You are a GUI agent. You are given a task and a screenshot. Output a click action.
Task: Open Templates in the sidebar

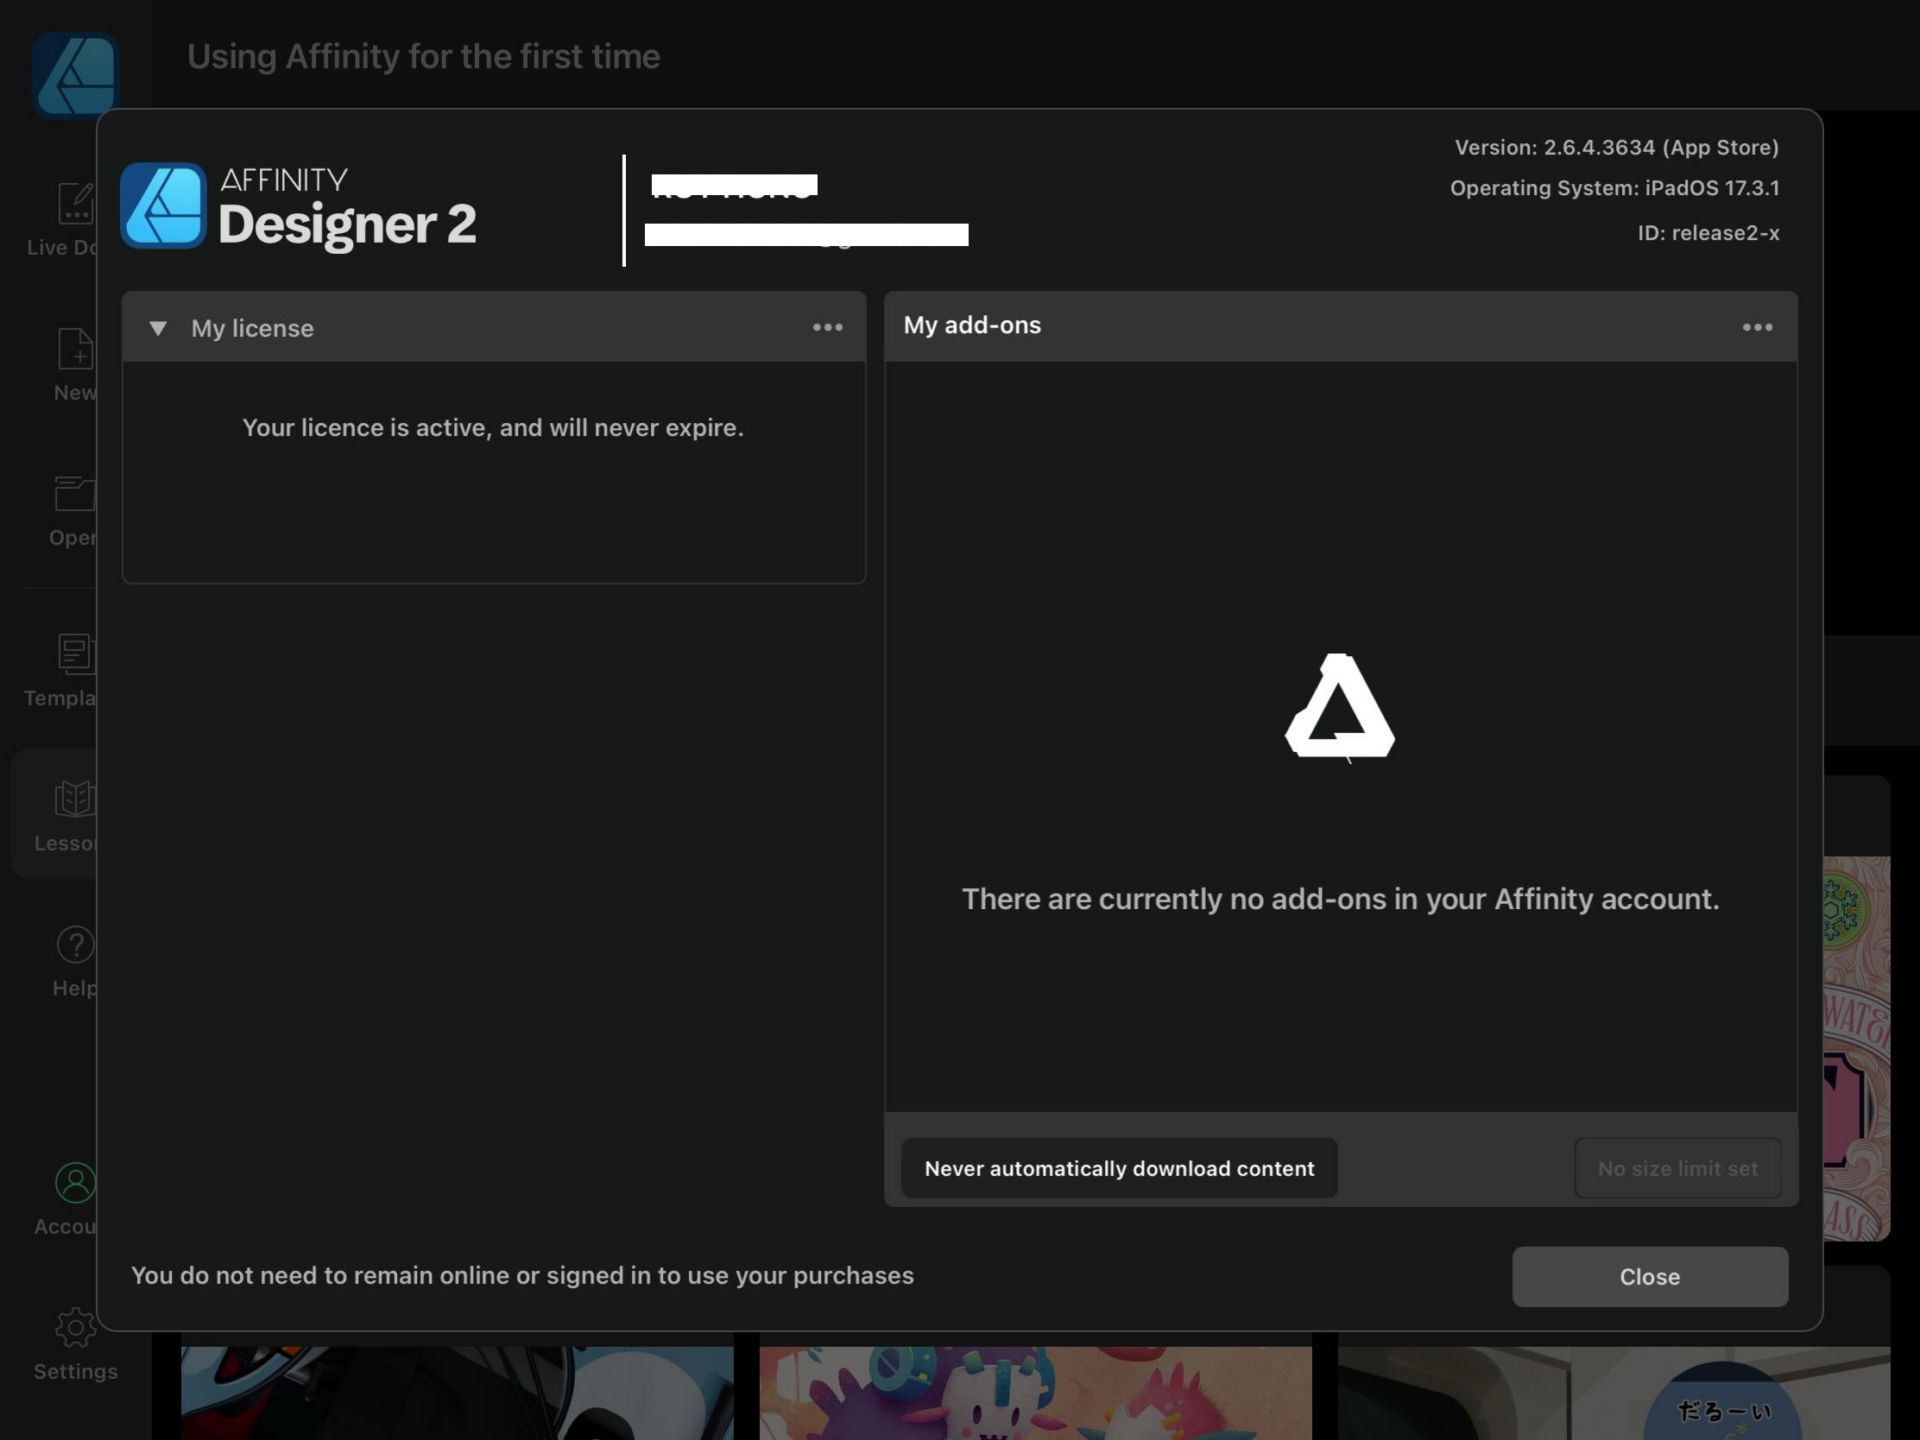coord(75,655)
